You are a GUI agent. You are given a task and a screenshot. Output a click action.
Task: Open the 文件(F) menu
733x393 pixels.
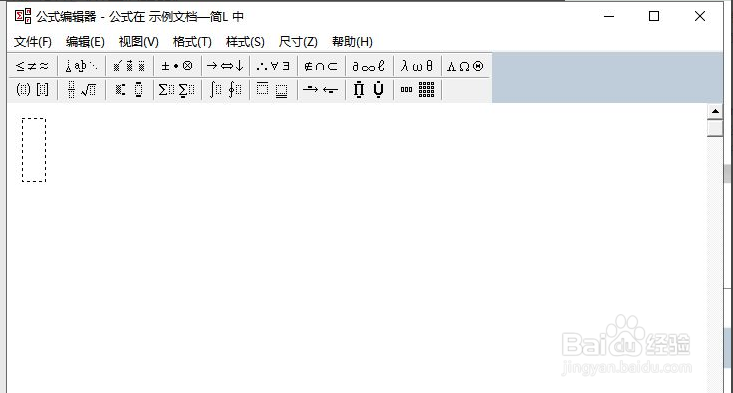coord(32,42)
